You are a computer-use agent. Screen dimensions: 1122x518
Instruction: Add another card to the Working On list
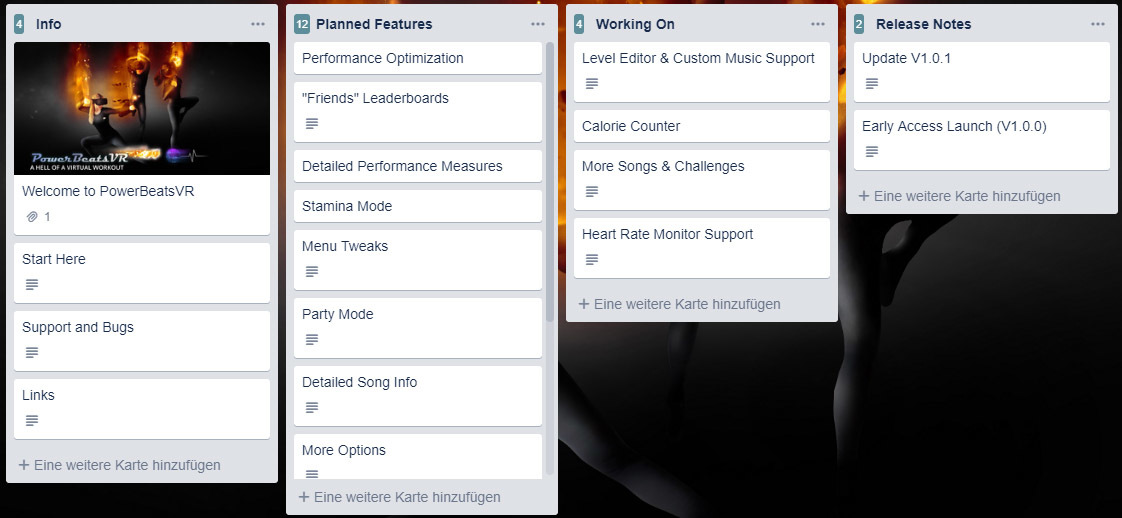tap(680, 304)
